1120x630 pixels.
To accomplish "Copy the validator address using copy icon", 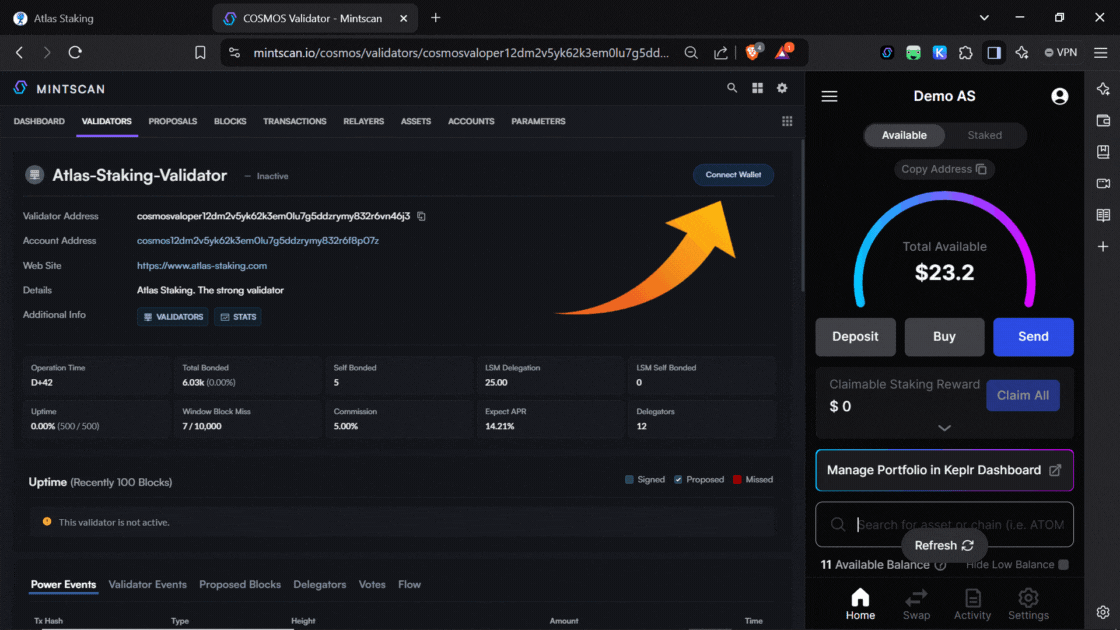I will pos(421,216).
